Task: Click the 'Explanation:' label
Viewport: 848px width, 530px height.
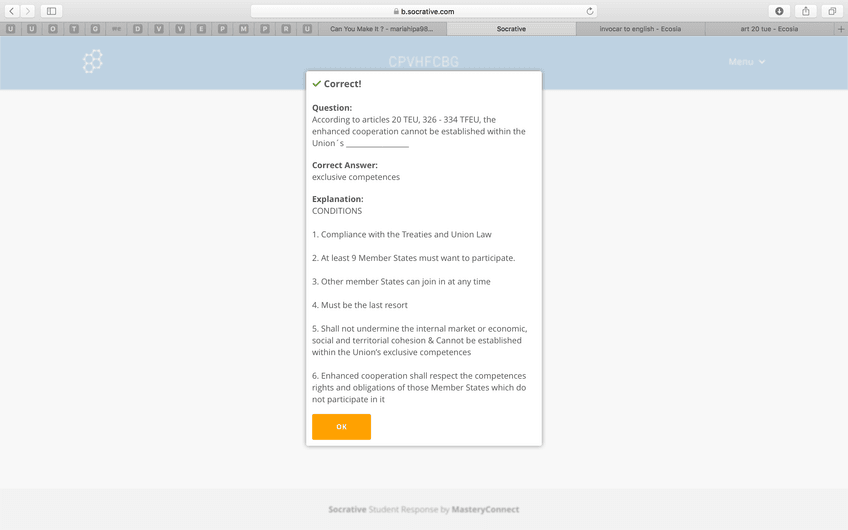Action: tap(337, 199)
